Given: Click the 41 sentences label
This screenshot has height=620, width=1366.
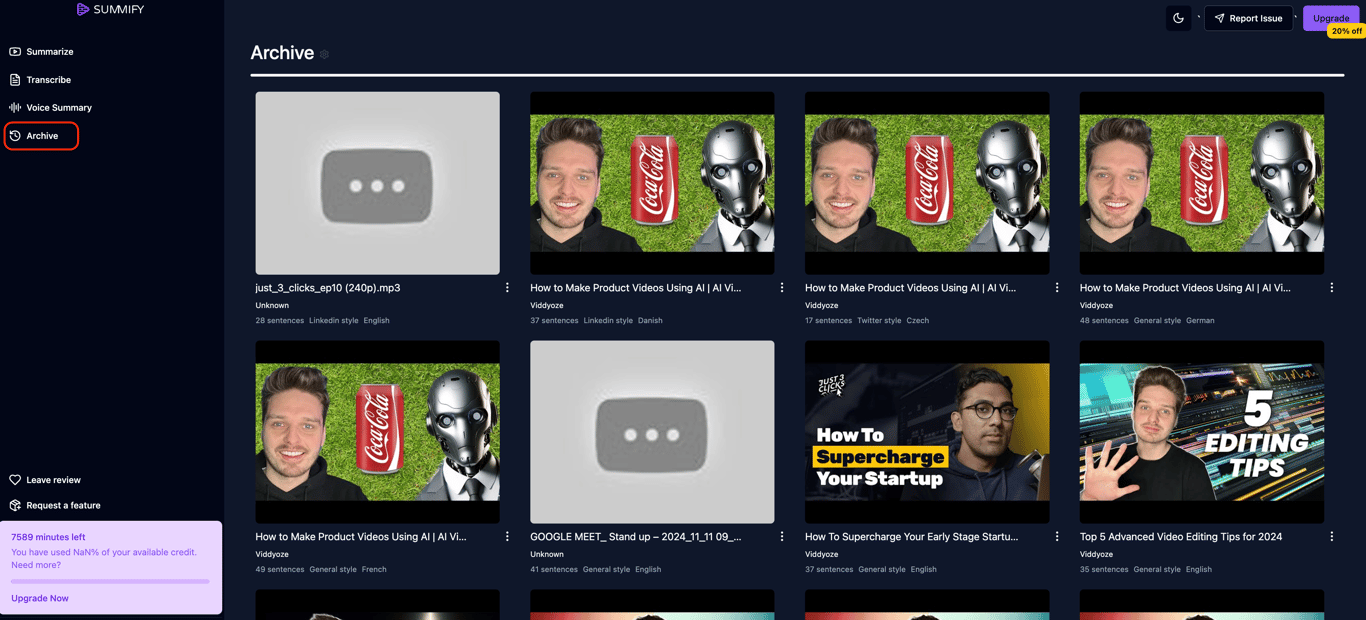Looking at the screenshot, I should tap(554, 570).
